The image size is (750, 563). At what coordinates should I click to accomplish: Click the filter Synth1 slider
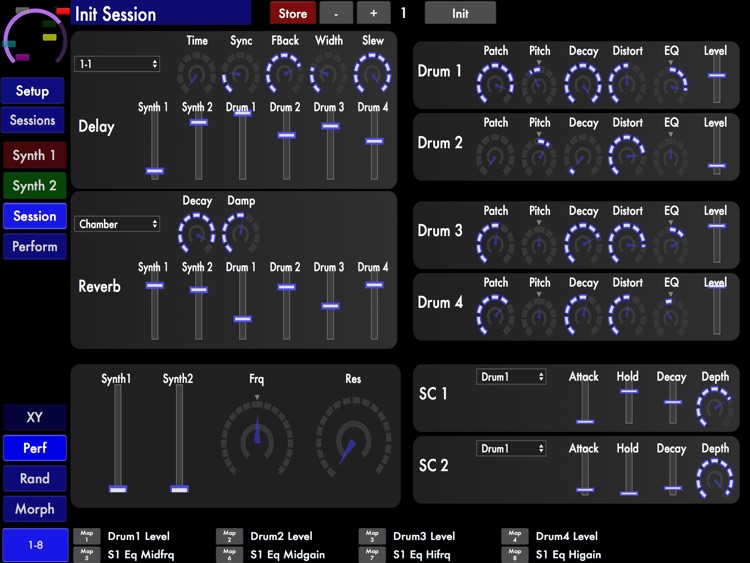point(118,438)
